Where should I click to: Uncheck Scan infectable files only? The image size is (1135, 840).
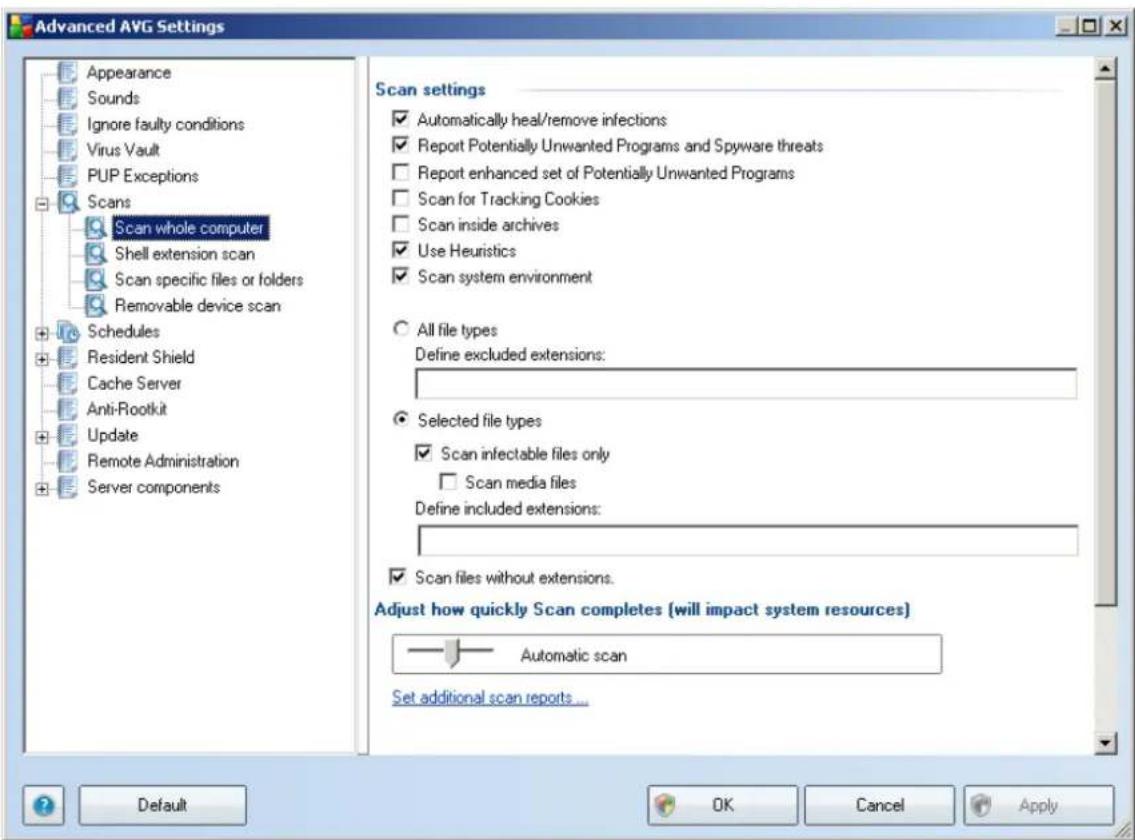tap(423, 453)
